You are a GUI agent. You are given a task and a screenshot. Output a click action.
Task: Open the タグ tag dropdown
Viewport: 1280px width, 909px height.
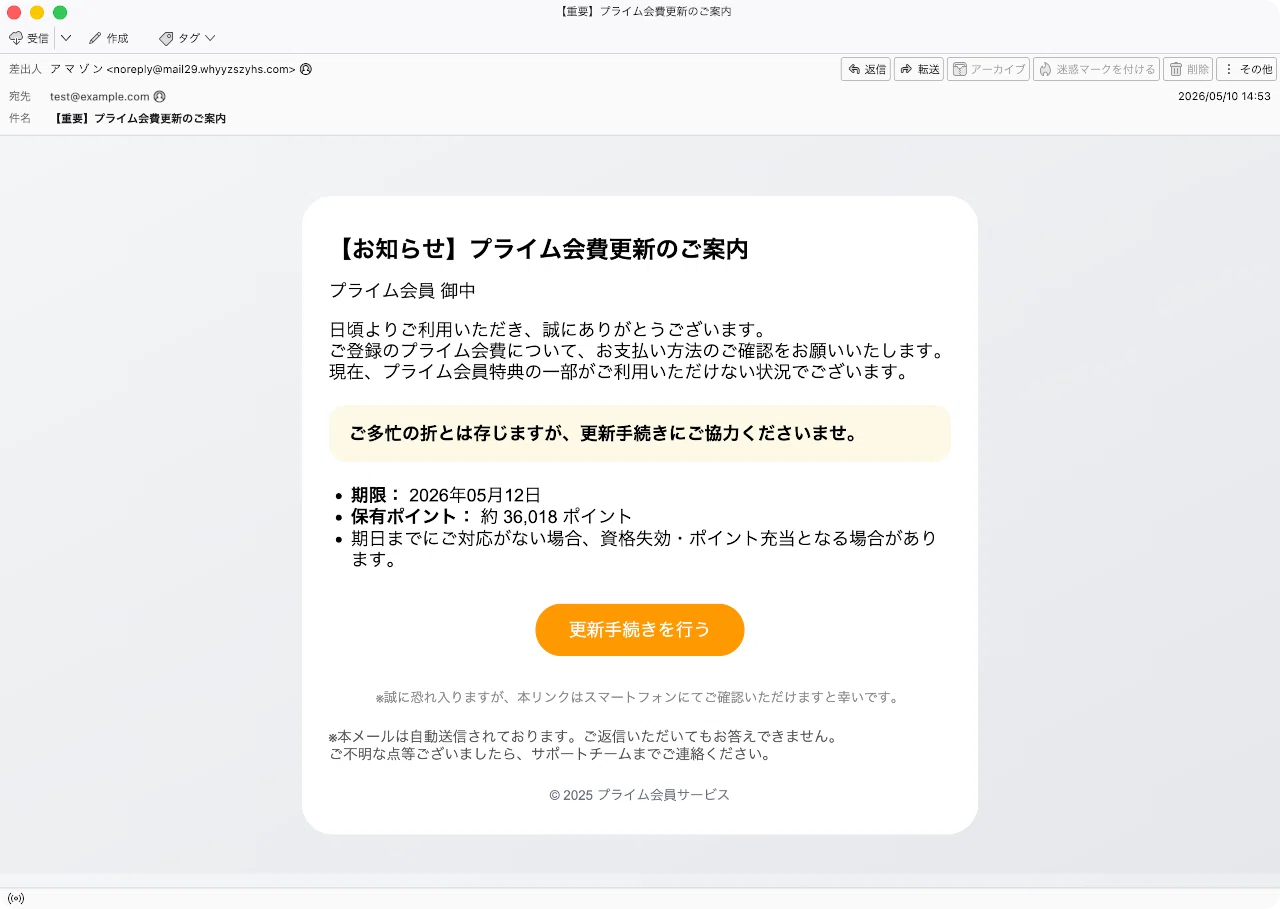click(187, 38)
